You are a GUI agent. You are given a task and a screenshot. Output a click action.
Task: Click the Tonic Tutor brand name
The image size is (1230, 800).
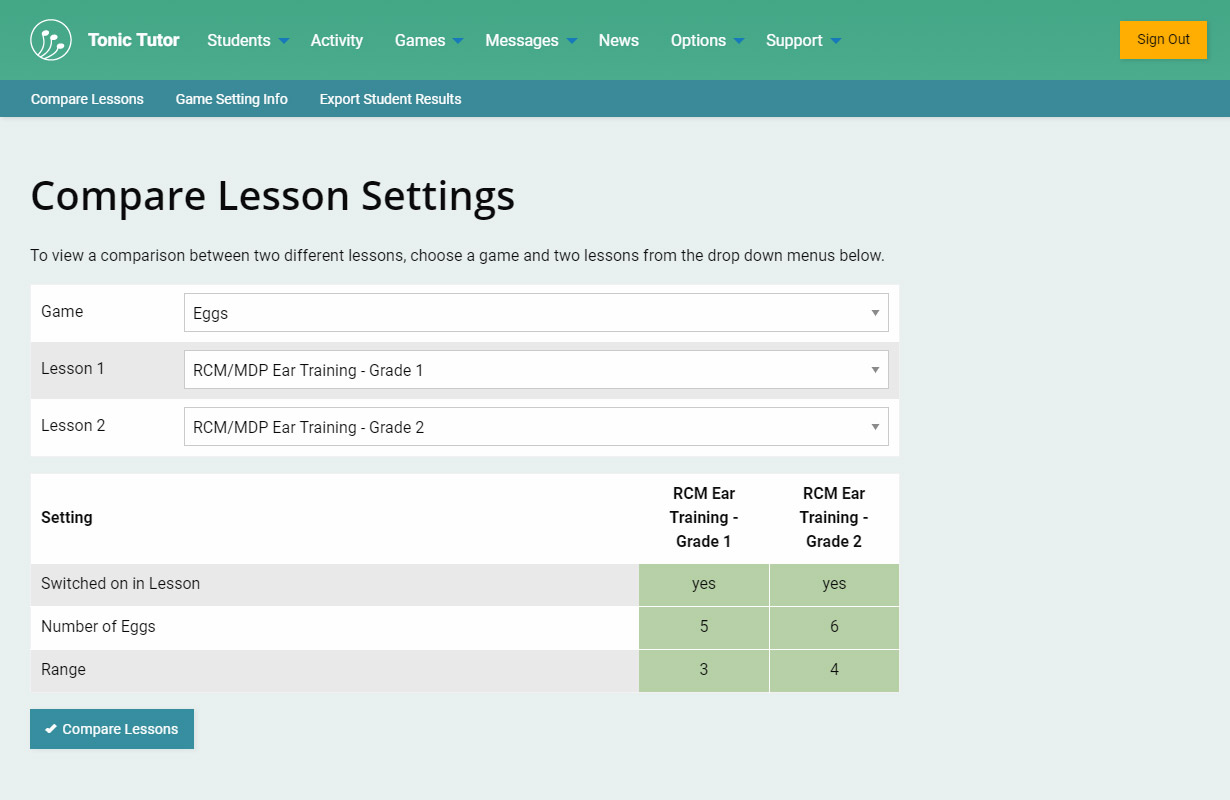click(133, 41)
